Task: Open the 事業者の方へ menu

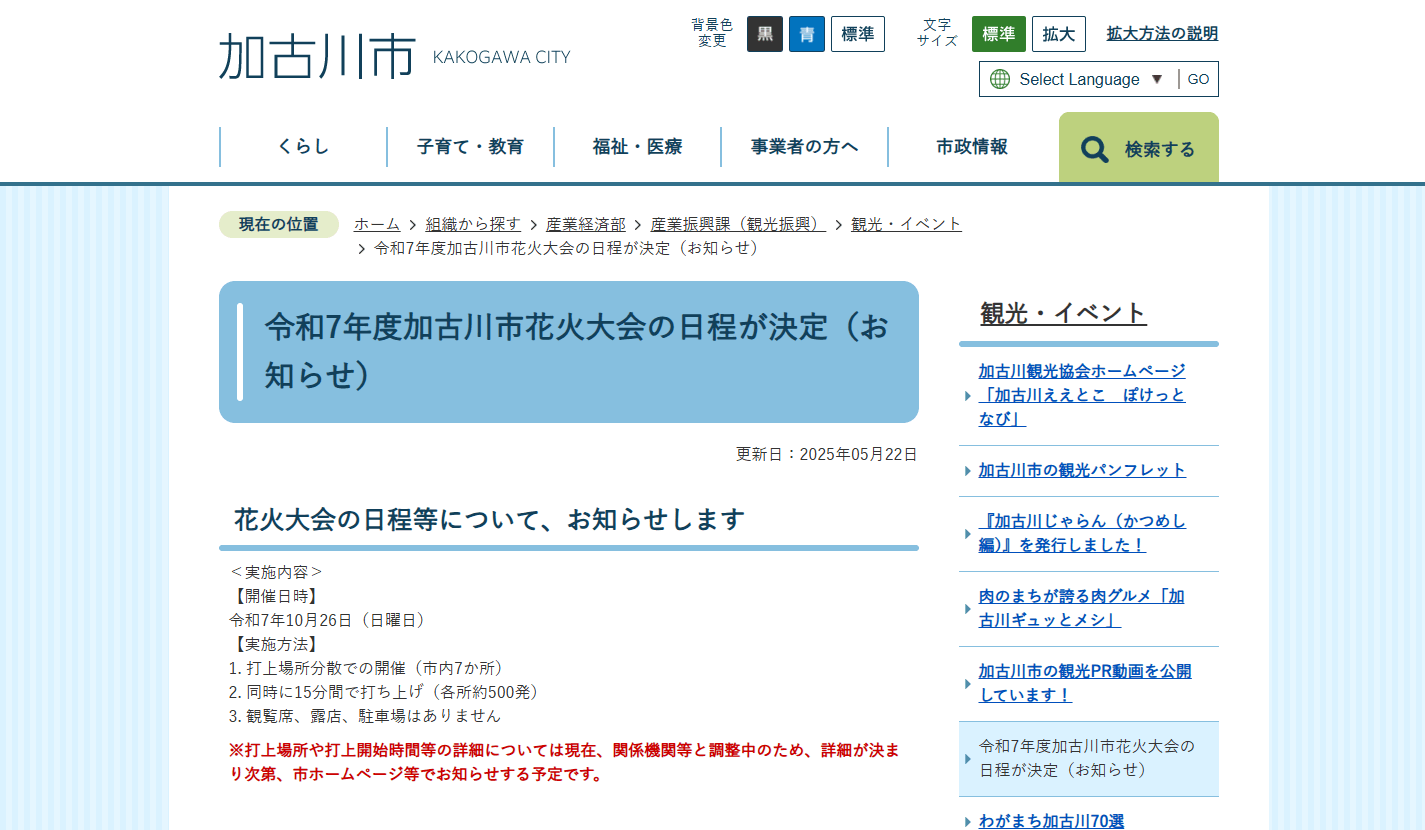Action: tap(804, 147)
